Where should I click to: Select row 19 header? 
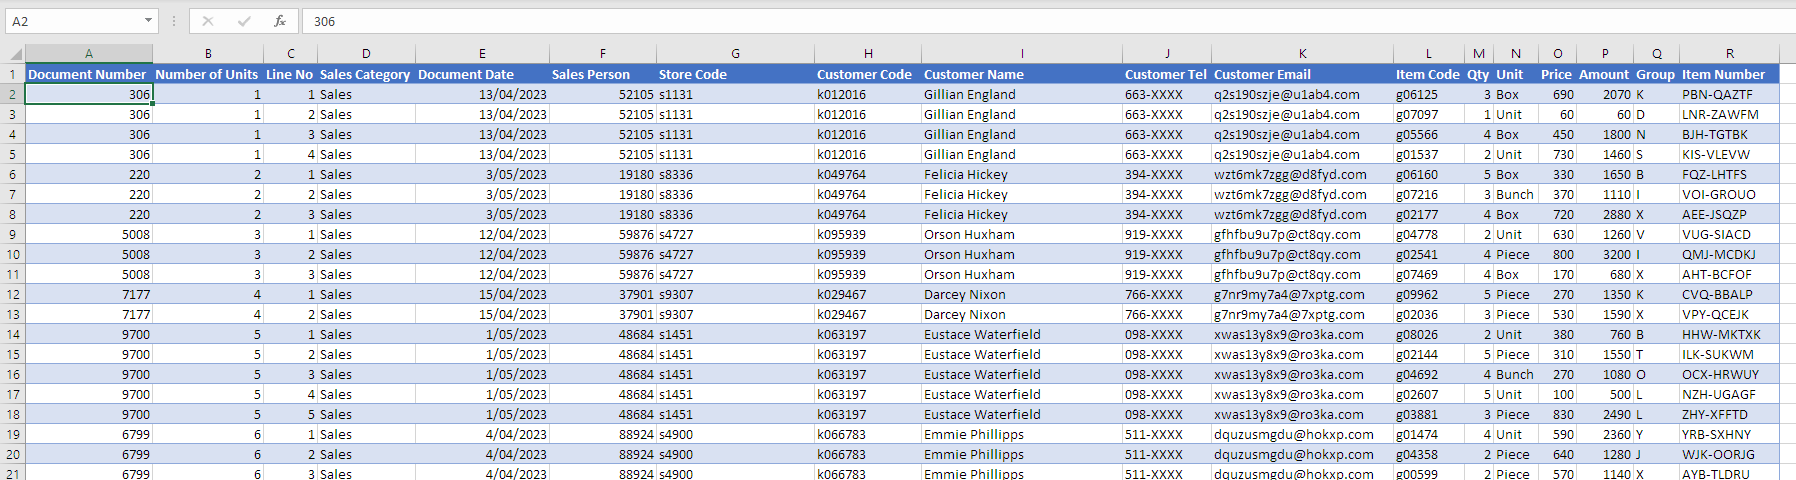point(12,434)
